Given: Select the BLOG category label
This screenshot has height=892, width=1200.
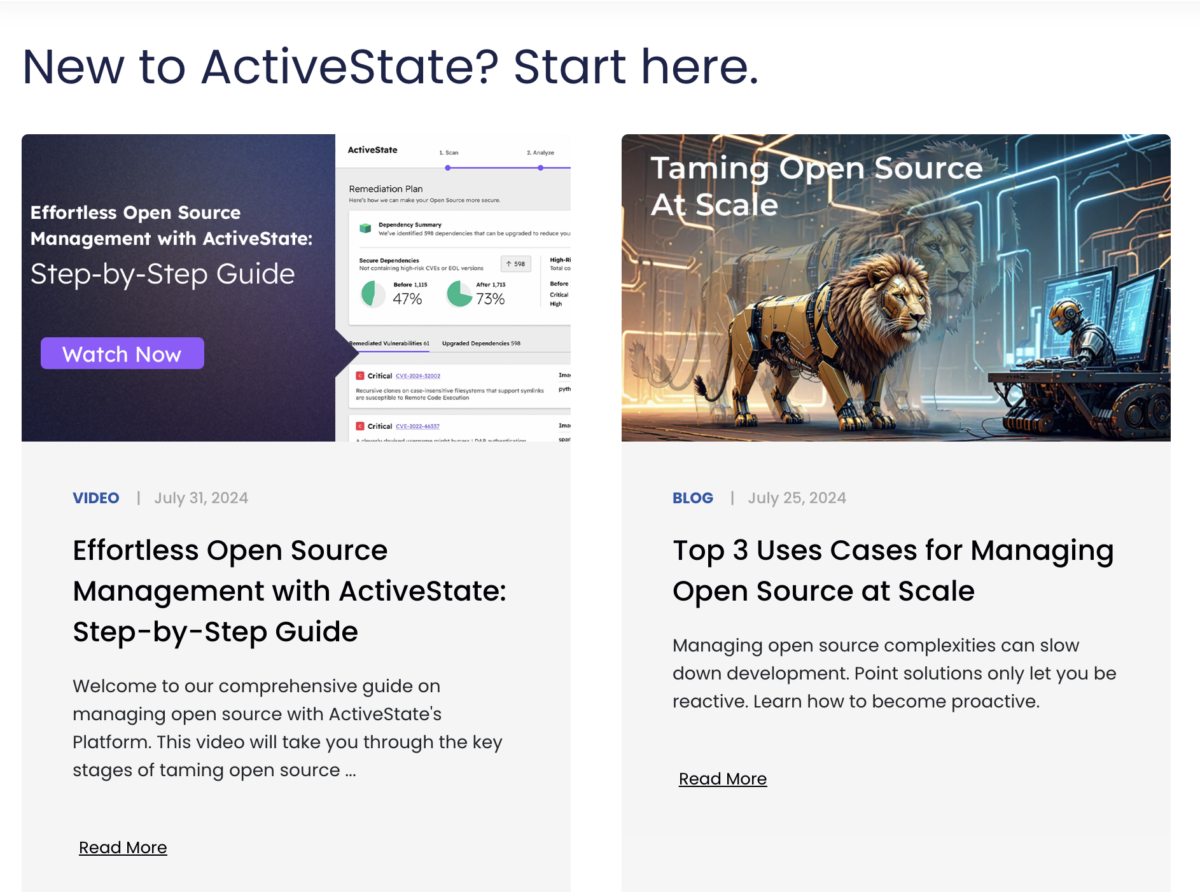Looking at the screenshot, I should pyautogui.click(x=693, y=498).
